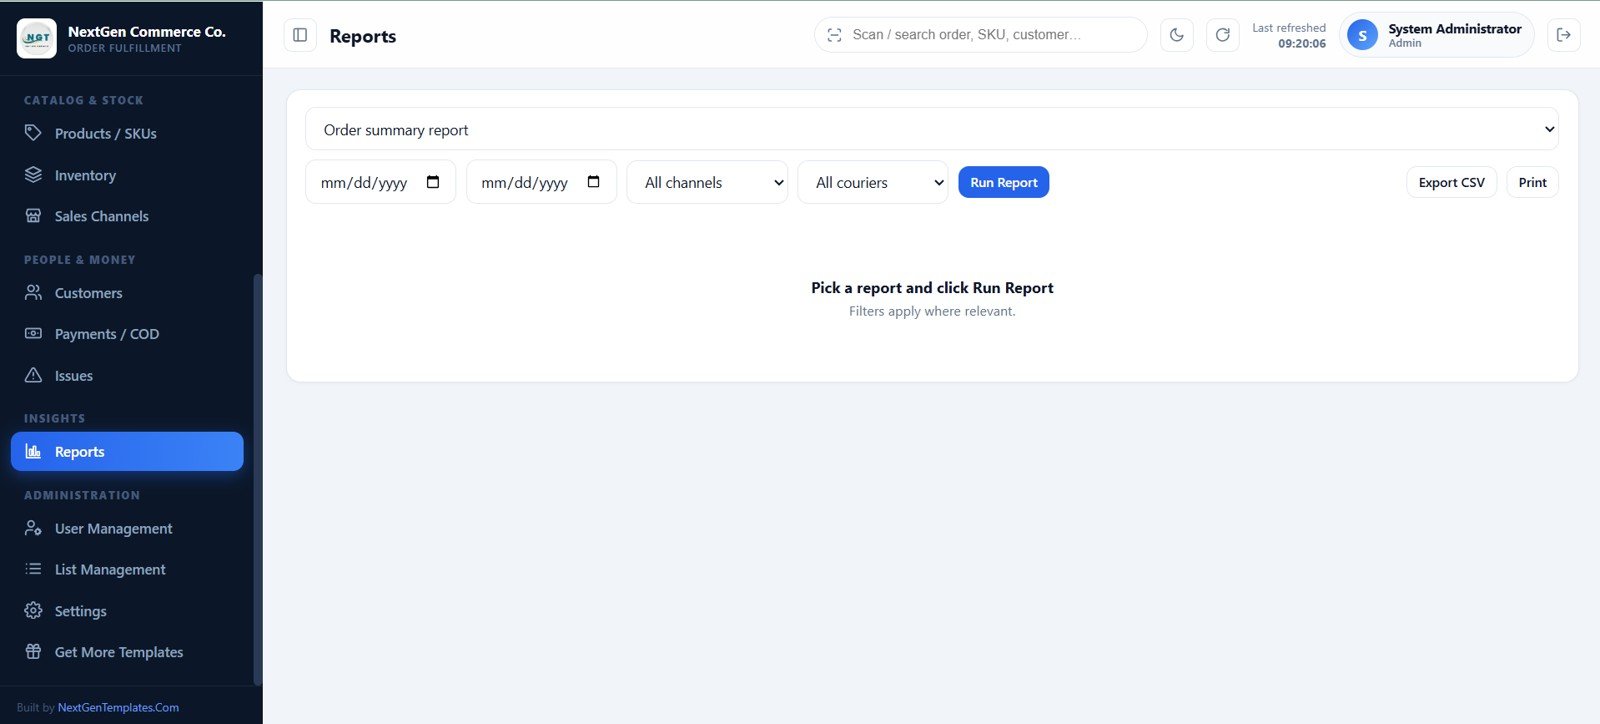Click the System Administrator avatar
Viewport: 1600px width, 724px height.
coord(1362,35)
